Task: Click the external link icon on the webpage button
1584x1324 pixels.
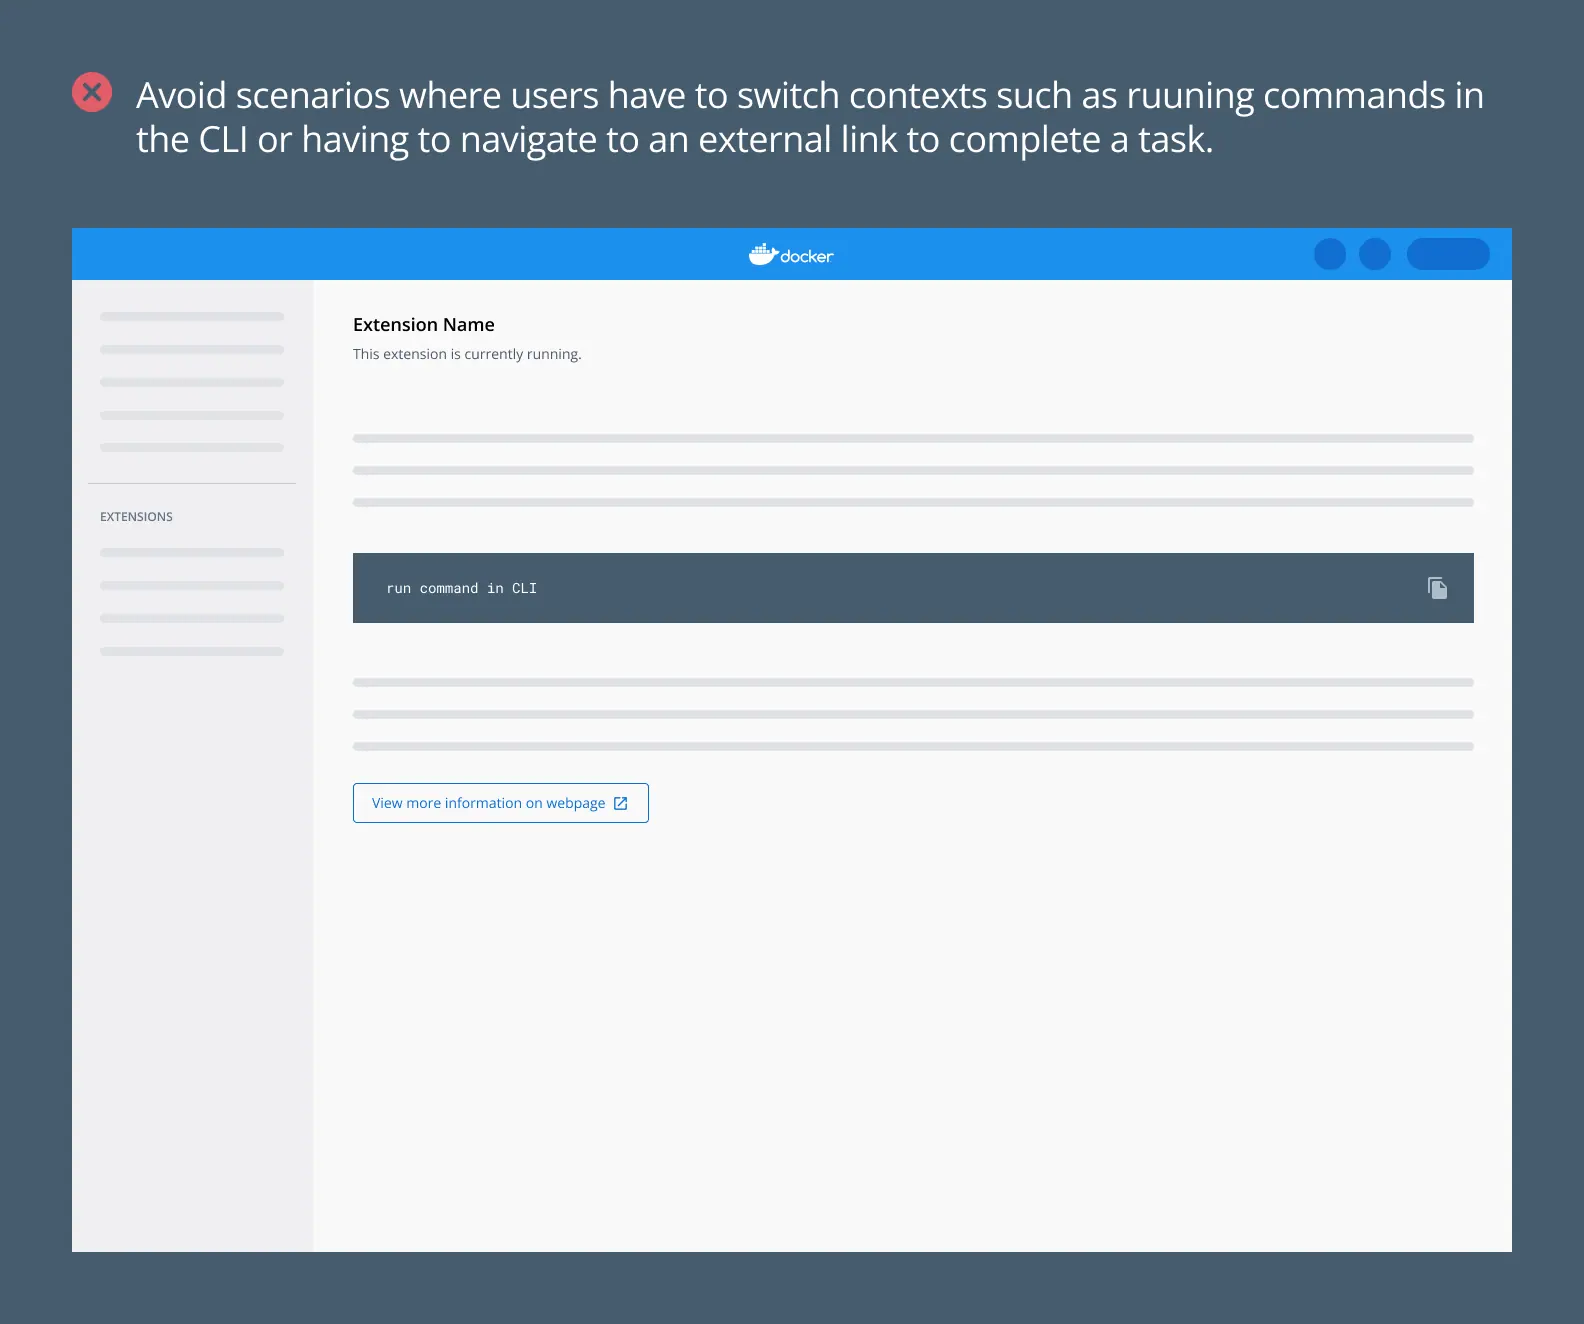Action: click(621, 803)
